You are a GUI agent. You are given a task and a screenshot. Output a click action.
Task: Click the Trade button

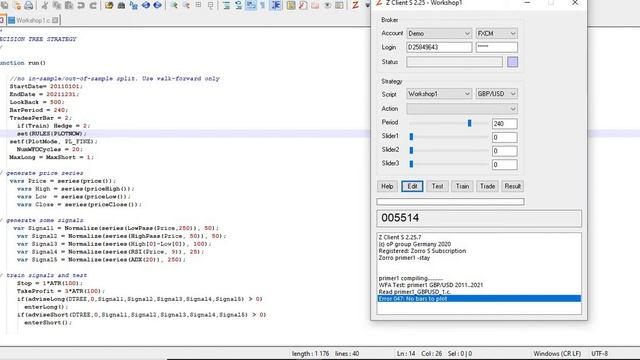click(487, 187)
